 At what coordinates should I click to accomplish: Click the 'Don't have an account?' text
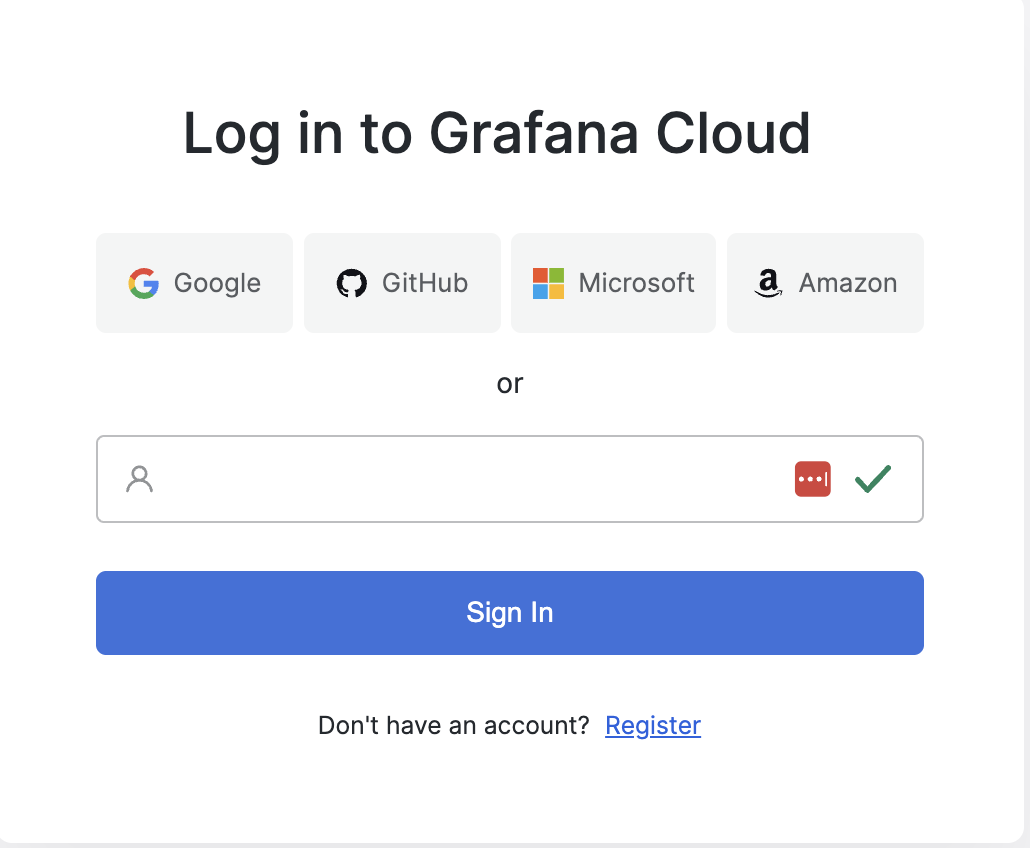coord(454,726)
